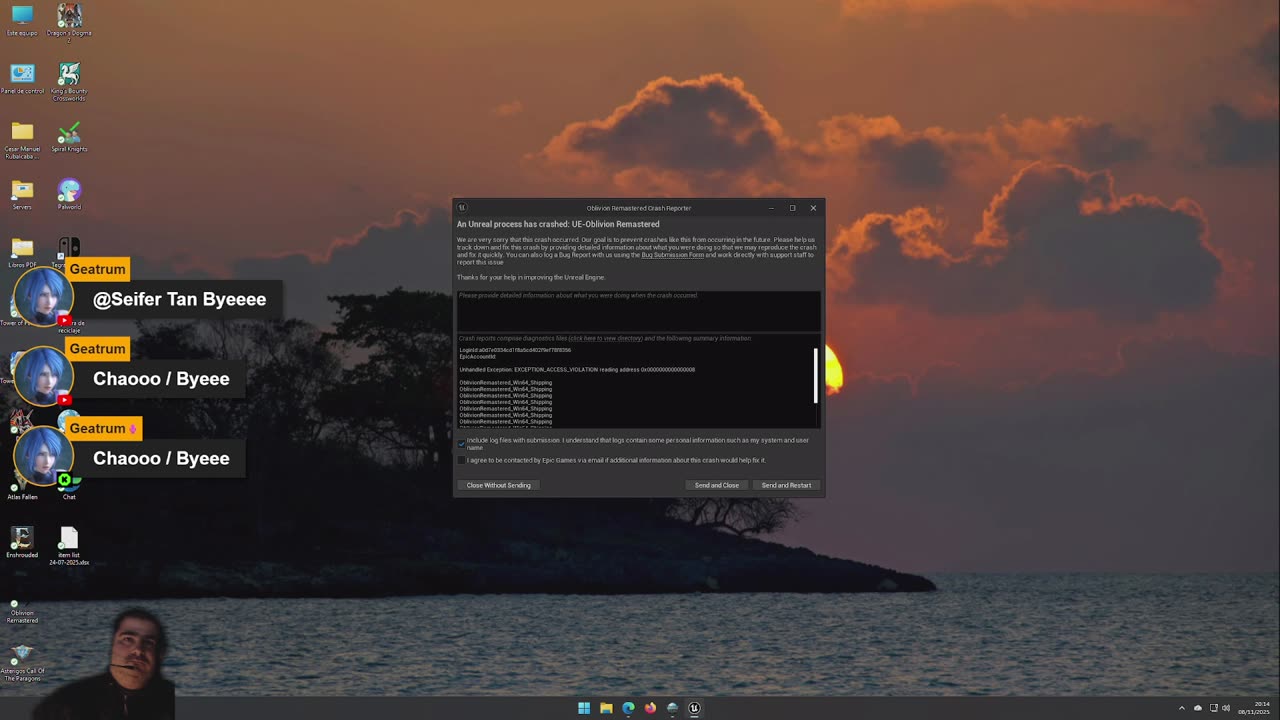
Task: Open the Windows Start menu
Action: click(584, 708)
